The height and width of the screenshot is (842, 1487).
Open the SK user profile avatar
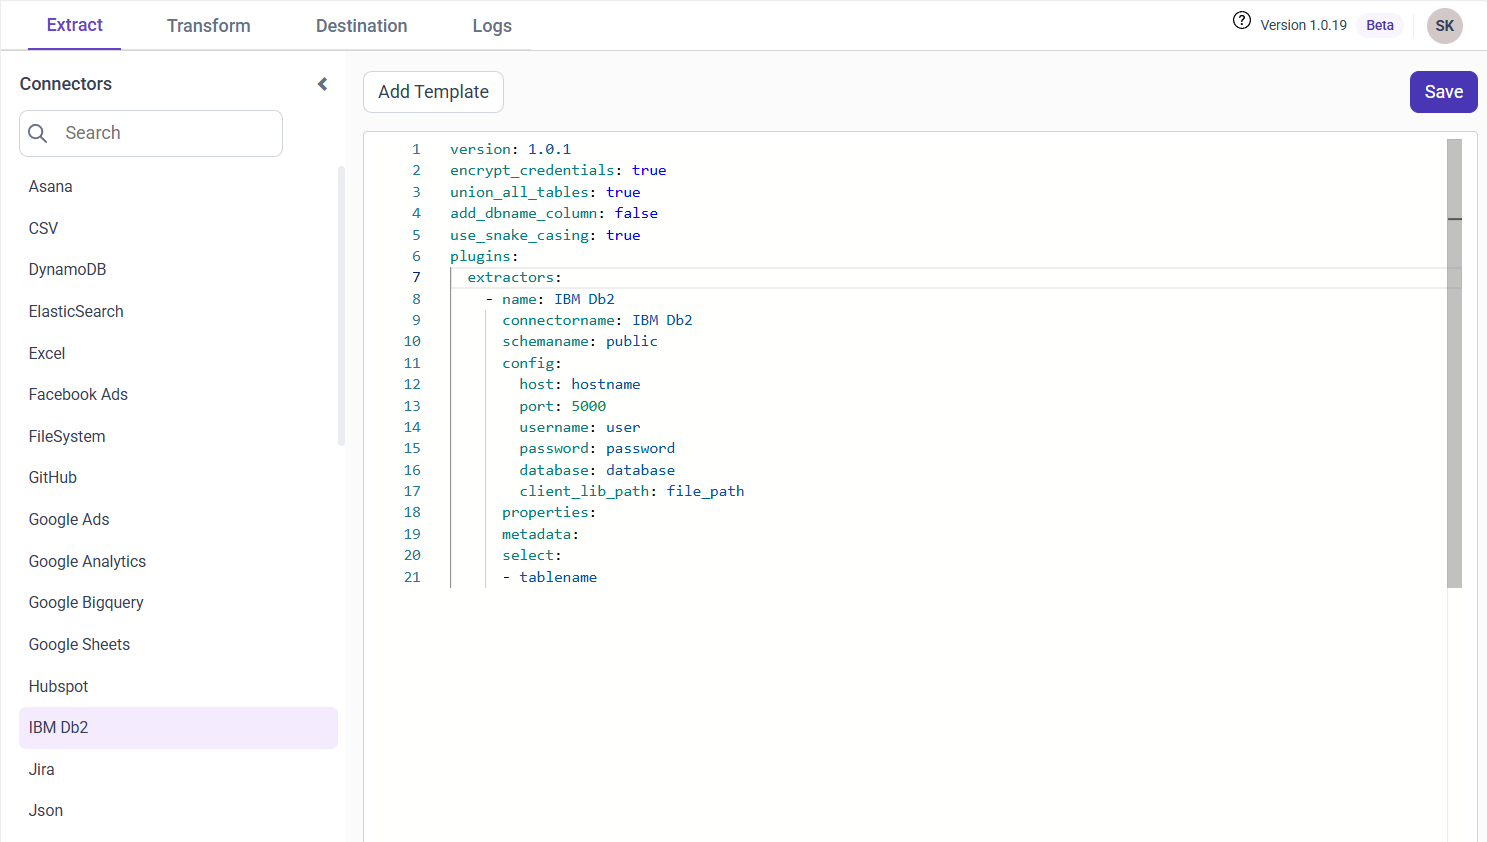1444,25
